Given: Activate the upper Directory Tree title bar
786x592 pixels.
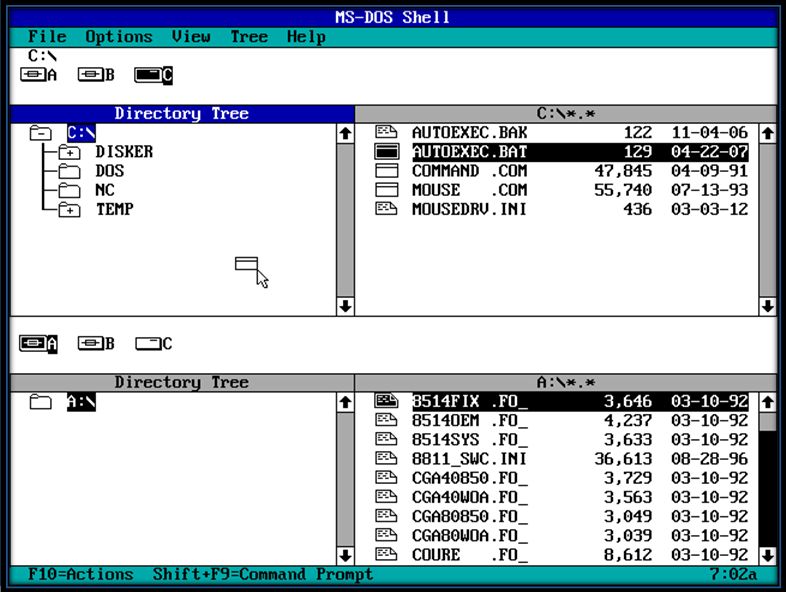Looking at the screenshot, I should (x=182, y=114).
